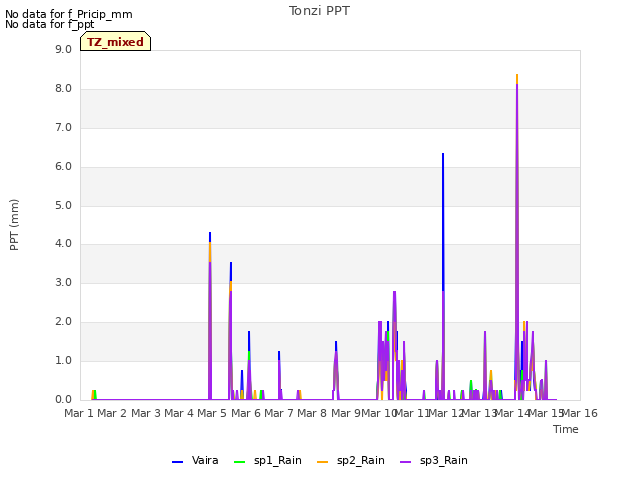Click the PPT (mm) y-axis label
640x480 pixels.
pos(14,224)
